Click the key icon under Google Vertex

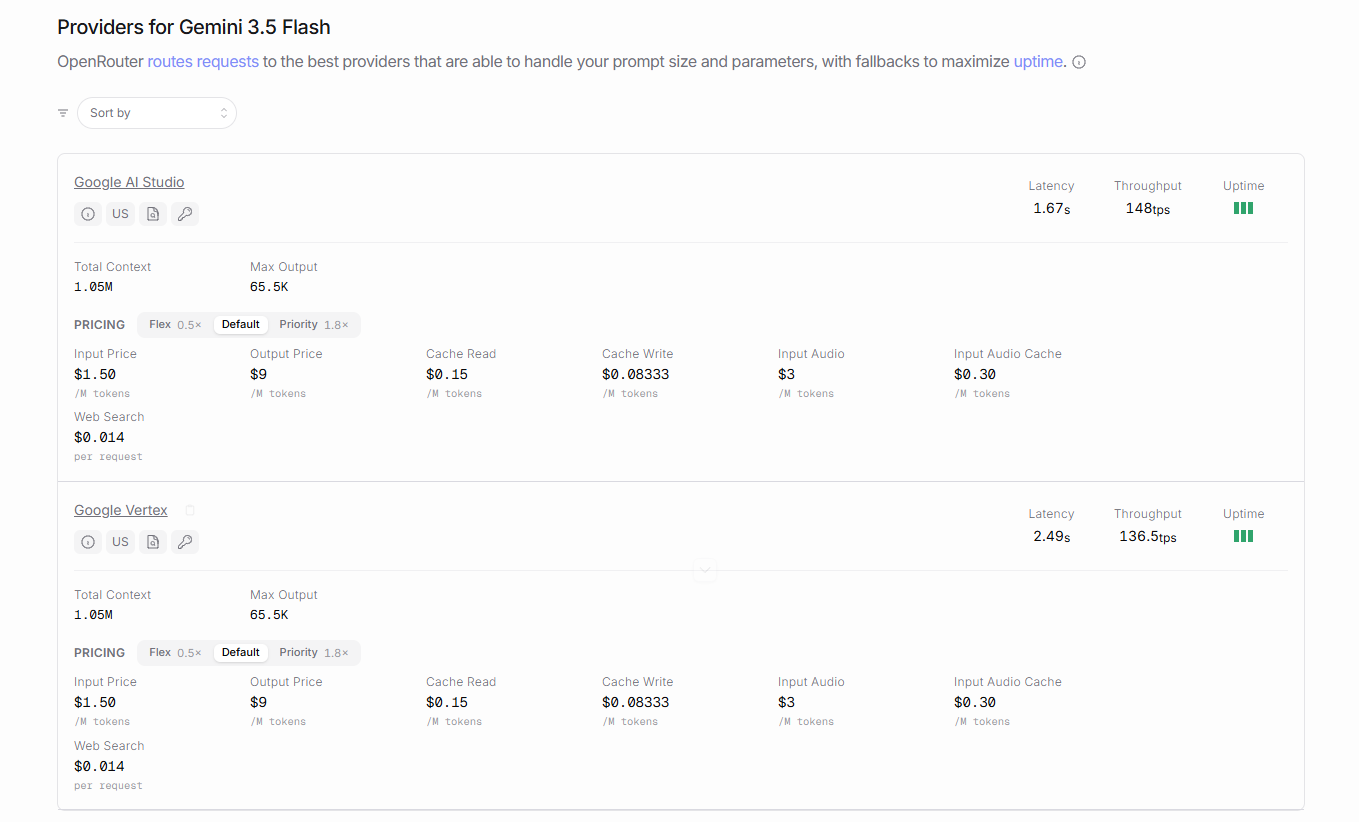(x=185, y=542)
